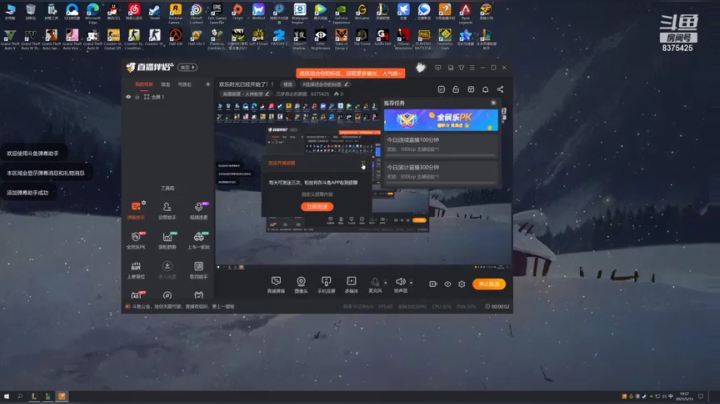This screenshot has height=404, width=720.
Task: Open the Windows Start menu
Action: pyautogui.click(x=6, y=396)
